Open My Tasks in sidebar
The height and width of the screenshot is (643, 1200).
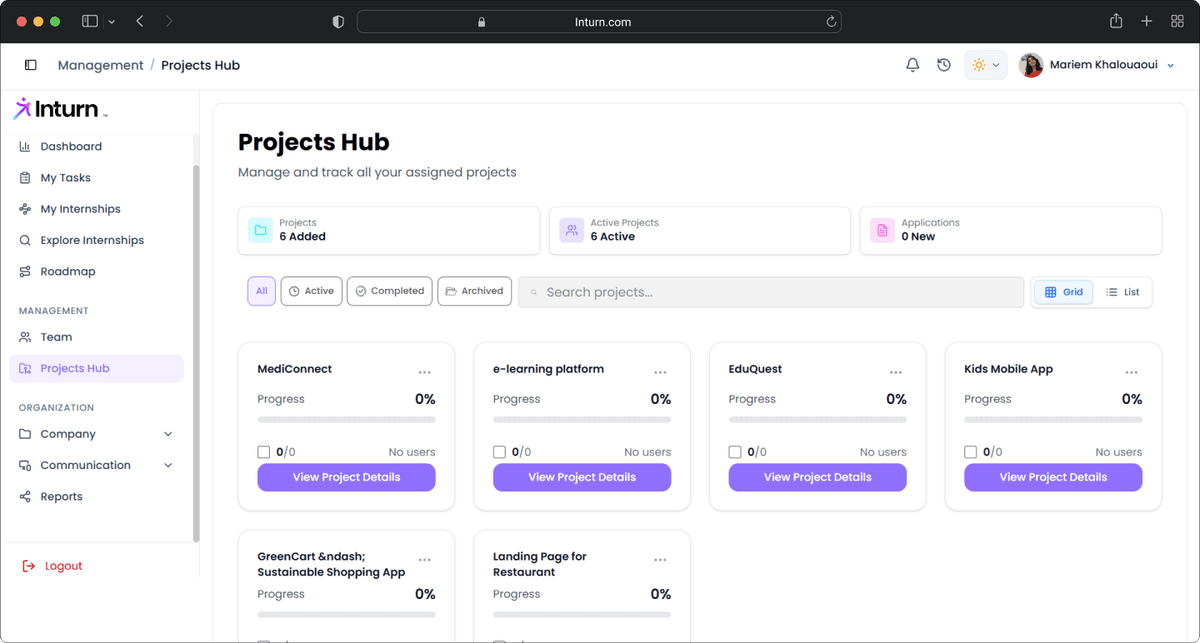(65, 178)
